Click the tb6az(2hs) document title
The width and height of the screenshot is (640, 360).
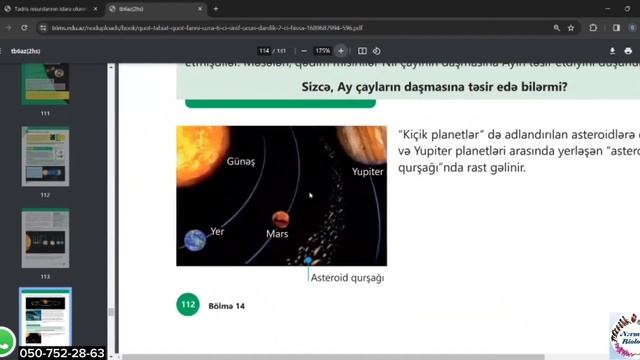coord(25,51)
